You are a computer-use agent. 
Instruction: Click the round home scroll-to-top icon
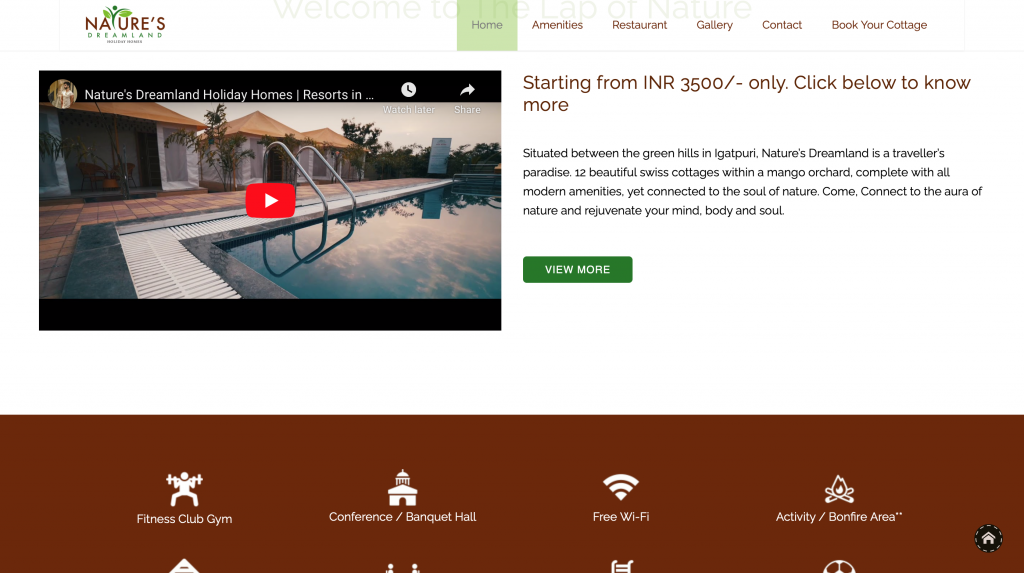988,538
